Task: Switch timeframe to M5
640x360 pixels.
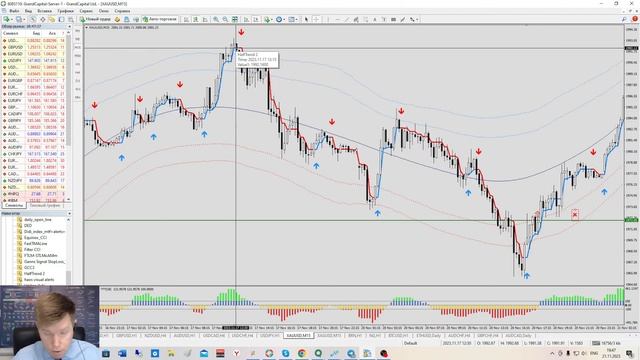Action: point(78,39)
